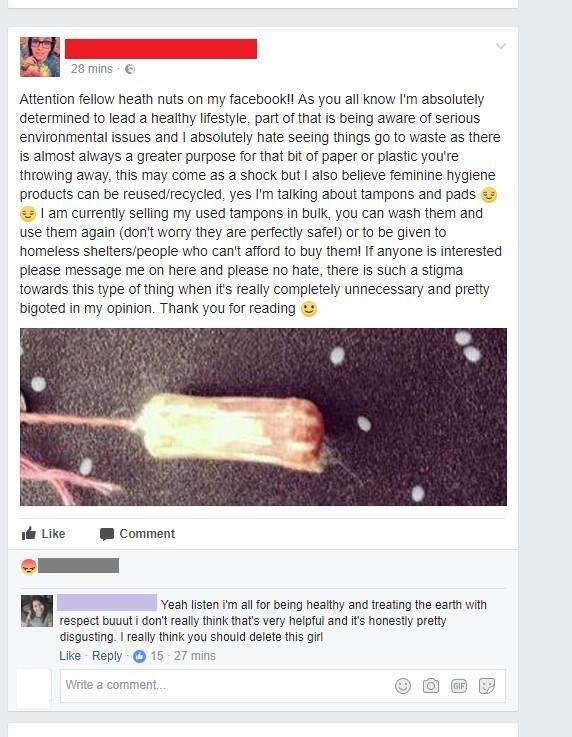View names of people who reacted

point(78,565)
